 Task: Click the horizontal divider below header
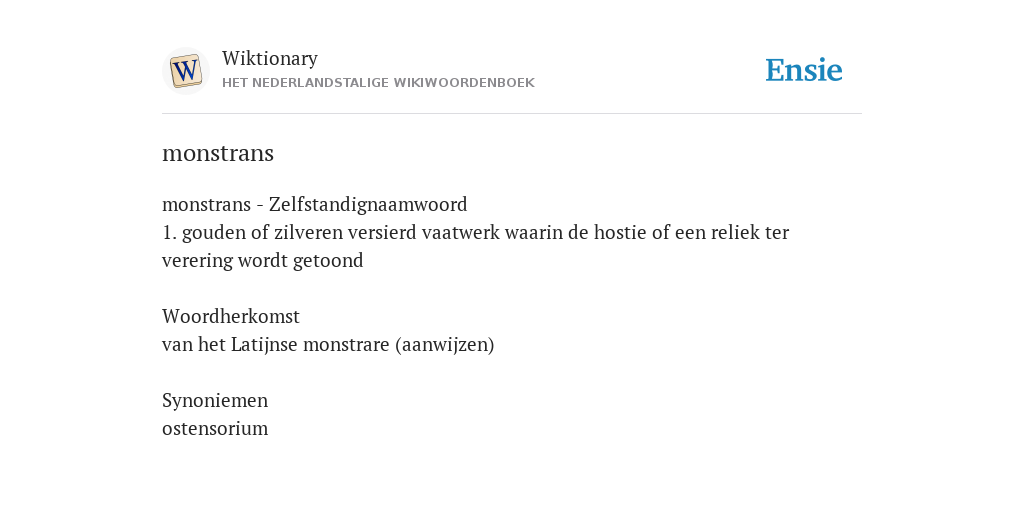pyautogui.click(x=512, y=114)
